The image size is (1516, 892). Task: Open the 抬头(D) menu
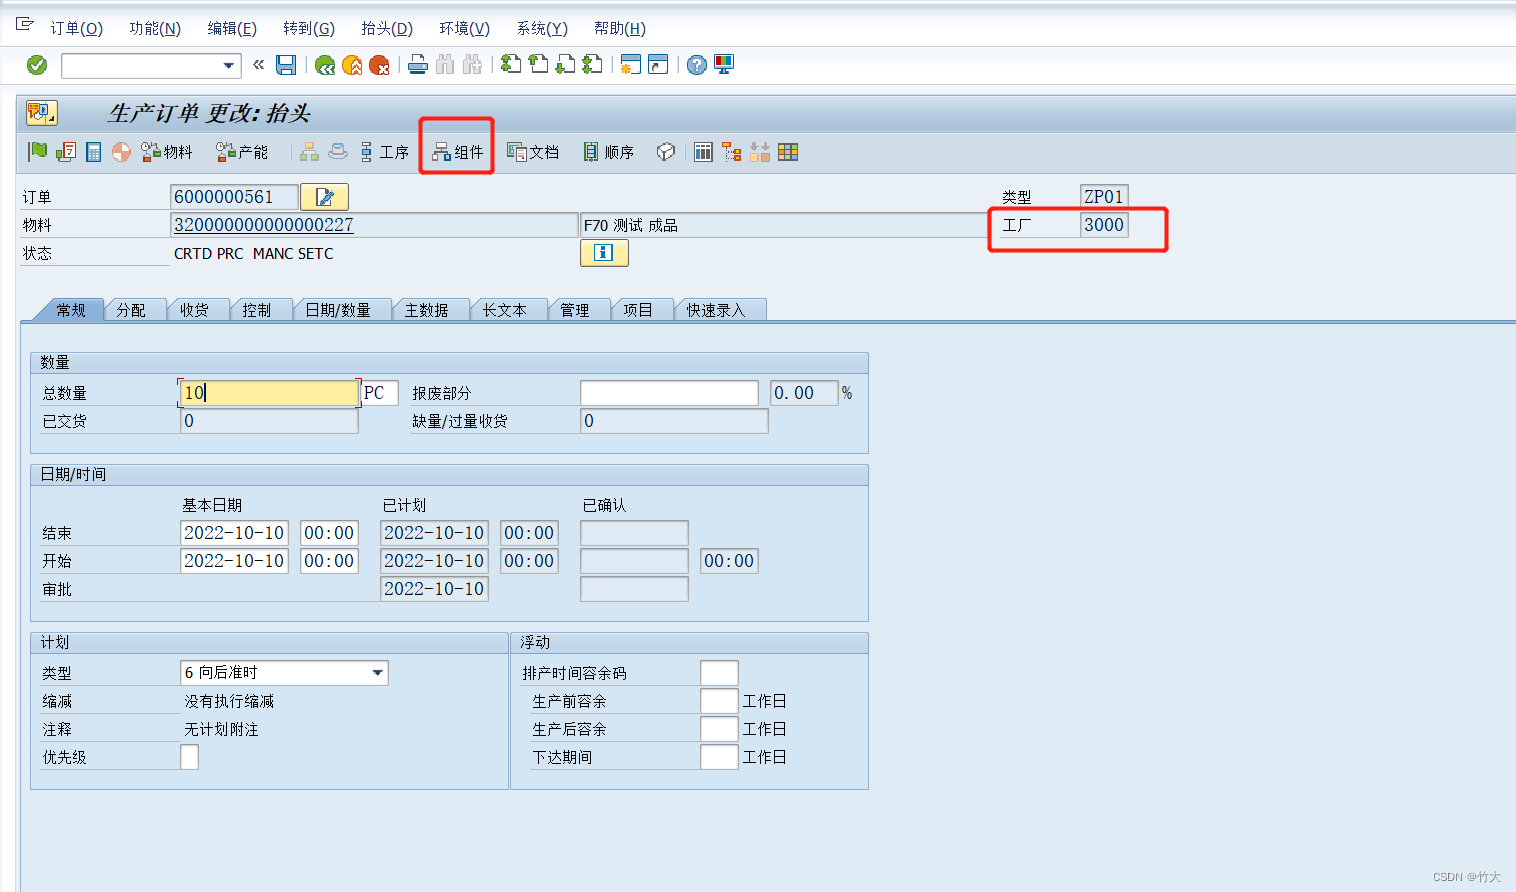coord(388,28)
